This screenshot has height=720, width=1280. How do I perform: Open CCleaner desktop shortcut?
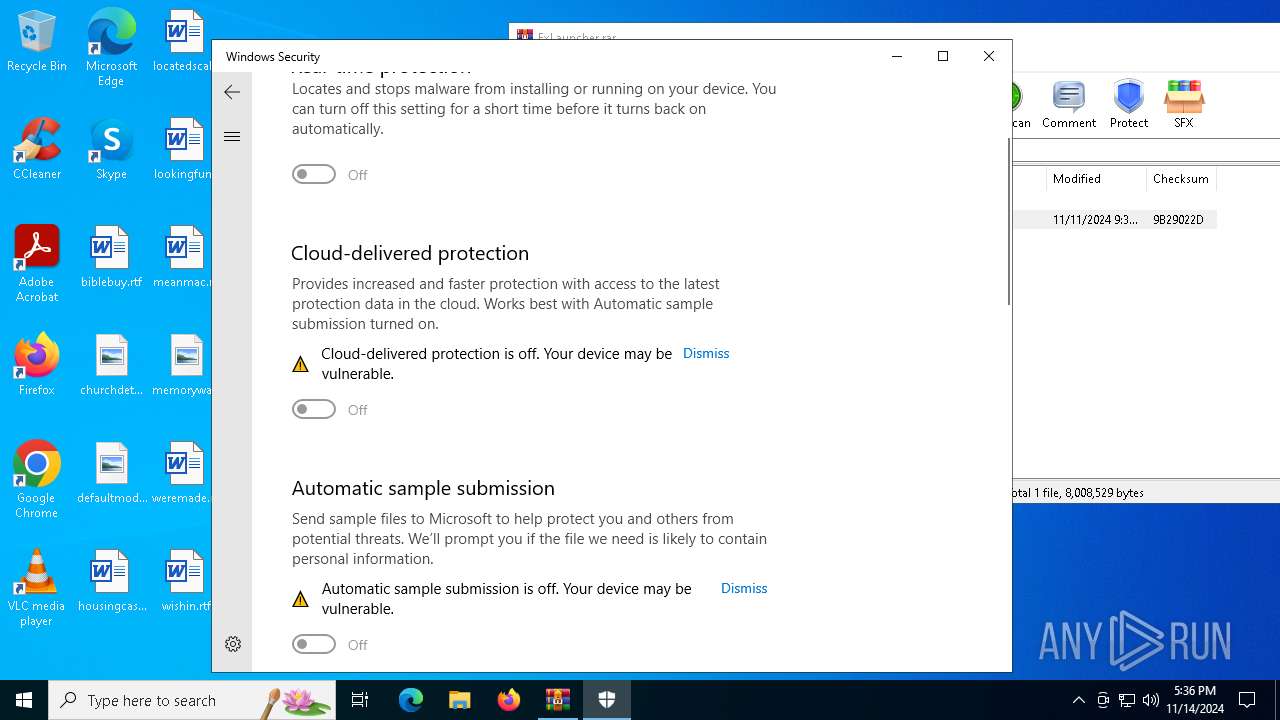(x=37, y=149)
